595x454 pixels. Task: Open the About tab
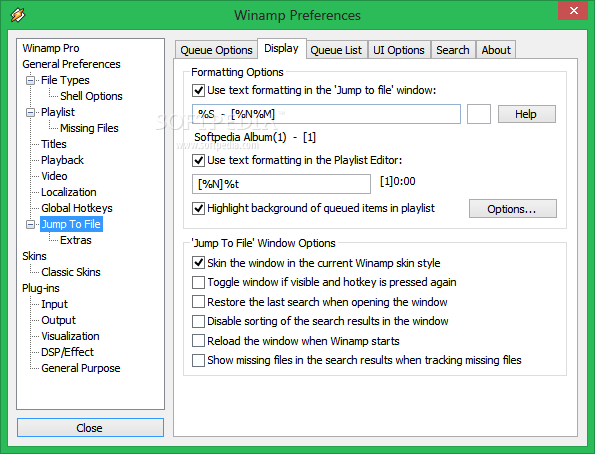496,50
